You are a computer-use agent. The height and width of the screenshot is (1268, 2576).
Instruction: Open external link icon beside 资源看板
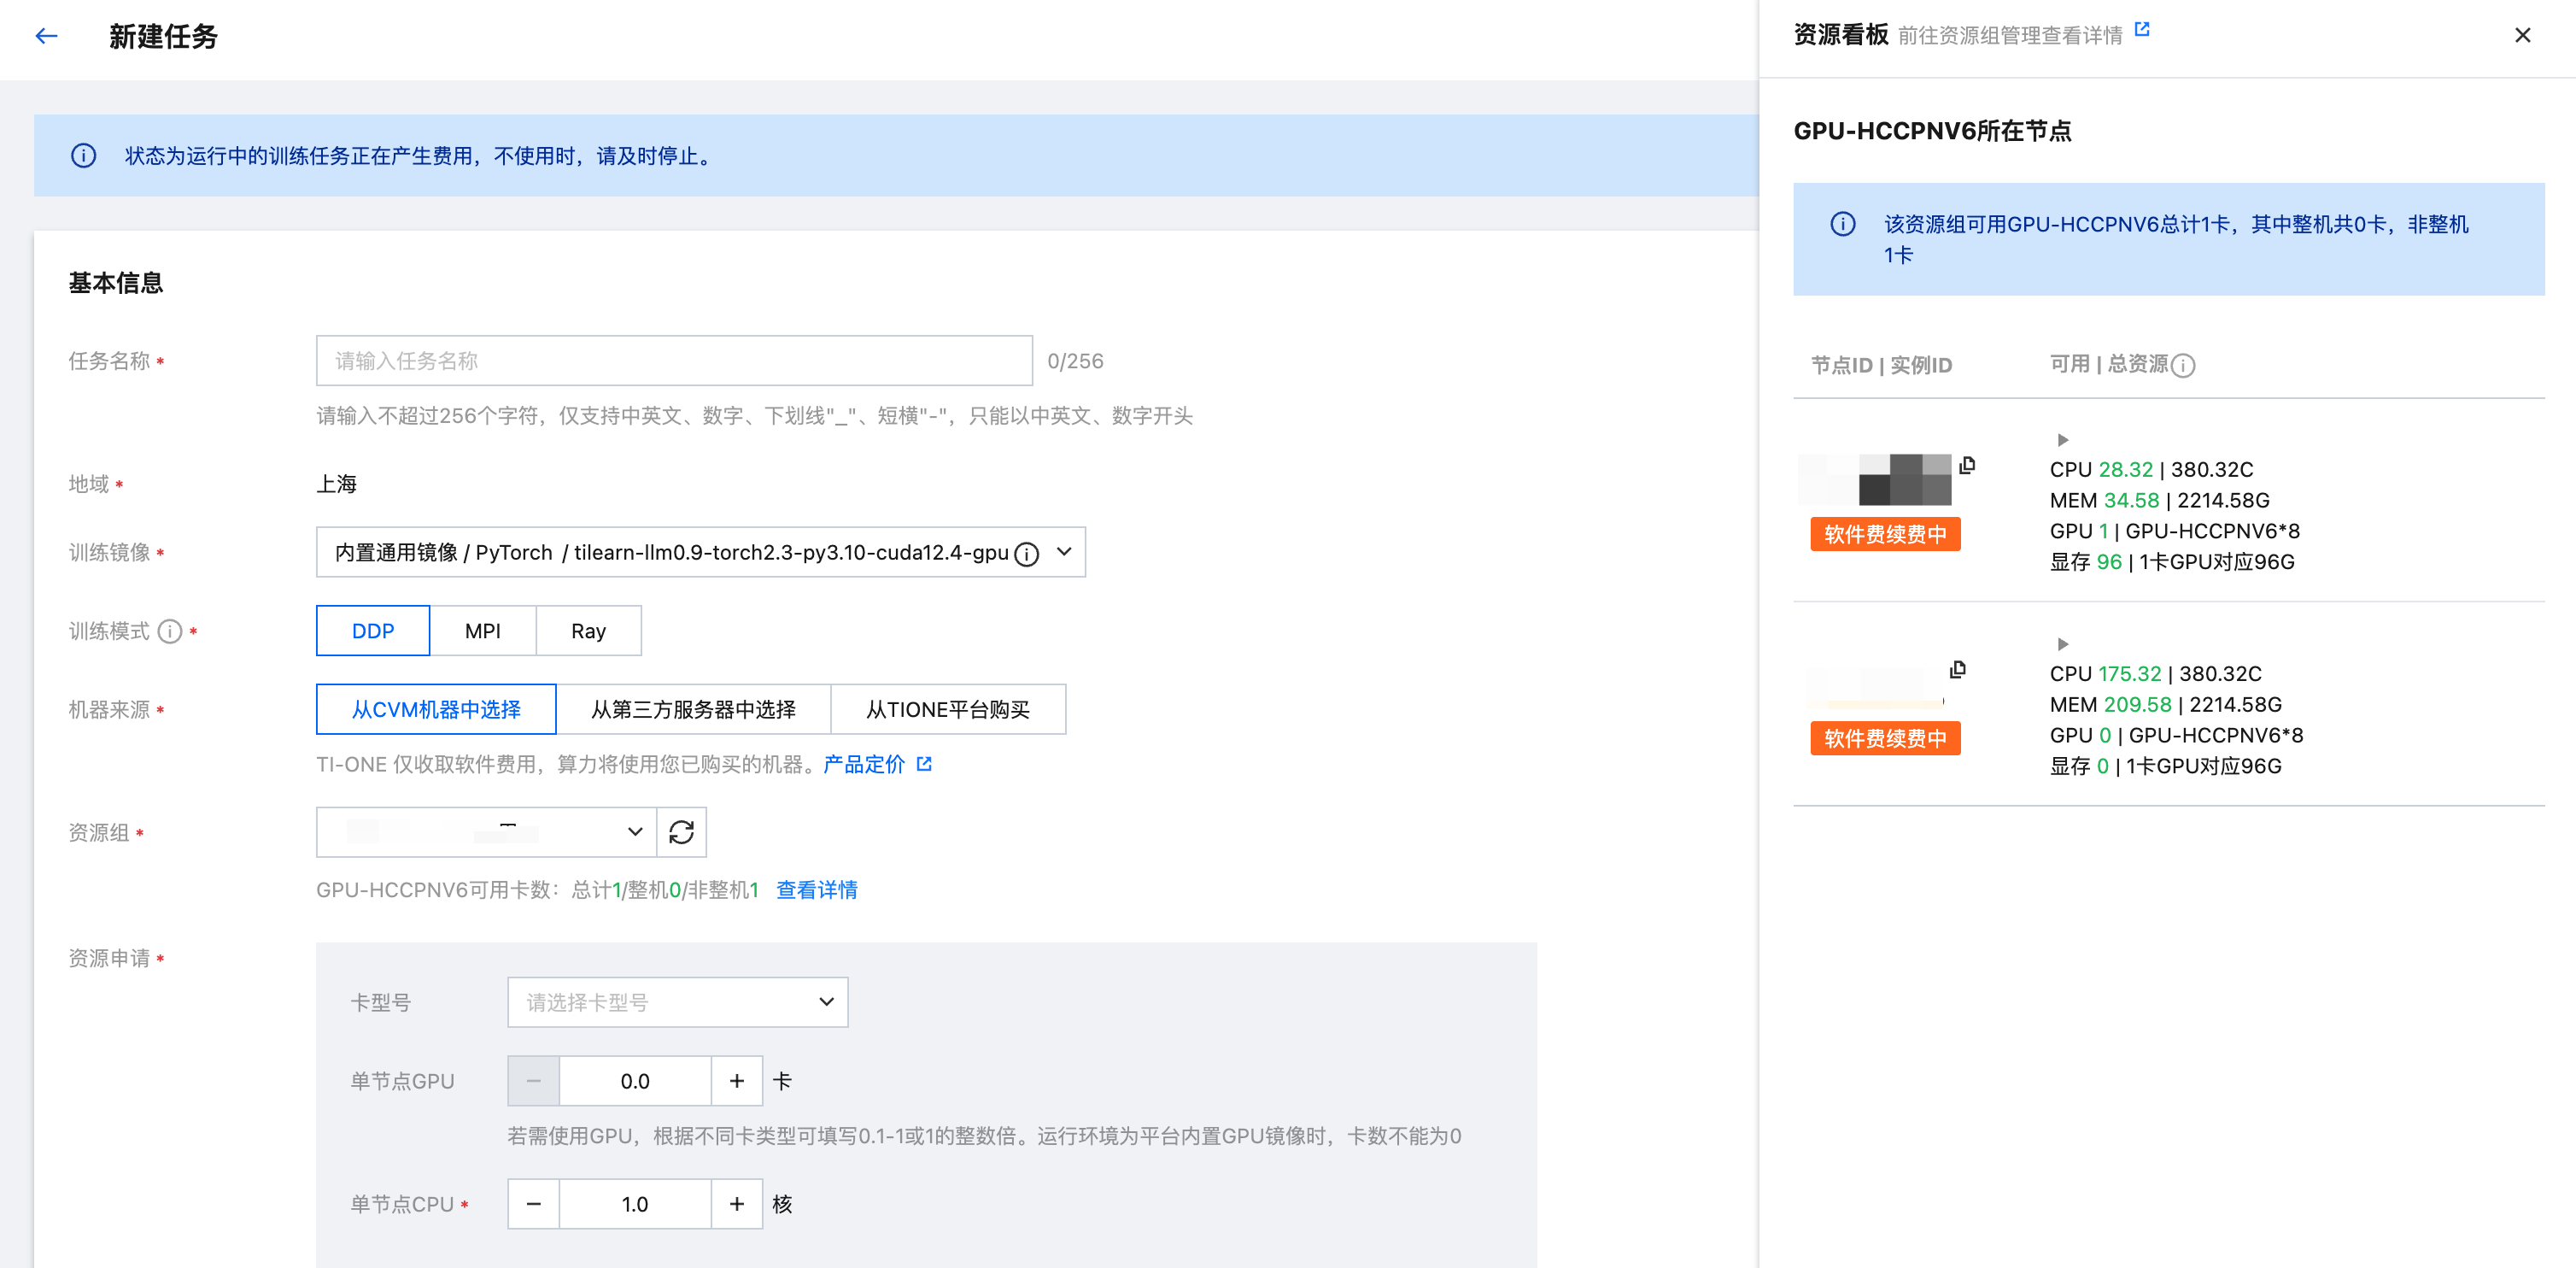point(2141,30)
